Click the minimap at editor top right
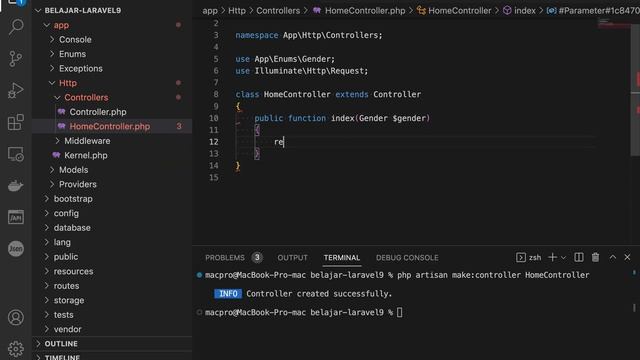This screenshot has width=640, height=360. 614,24
